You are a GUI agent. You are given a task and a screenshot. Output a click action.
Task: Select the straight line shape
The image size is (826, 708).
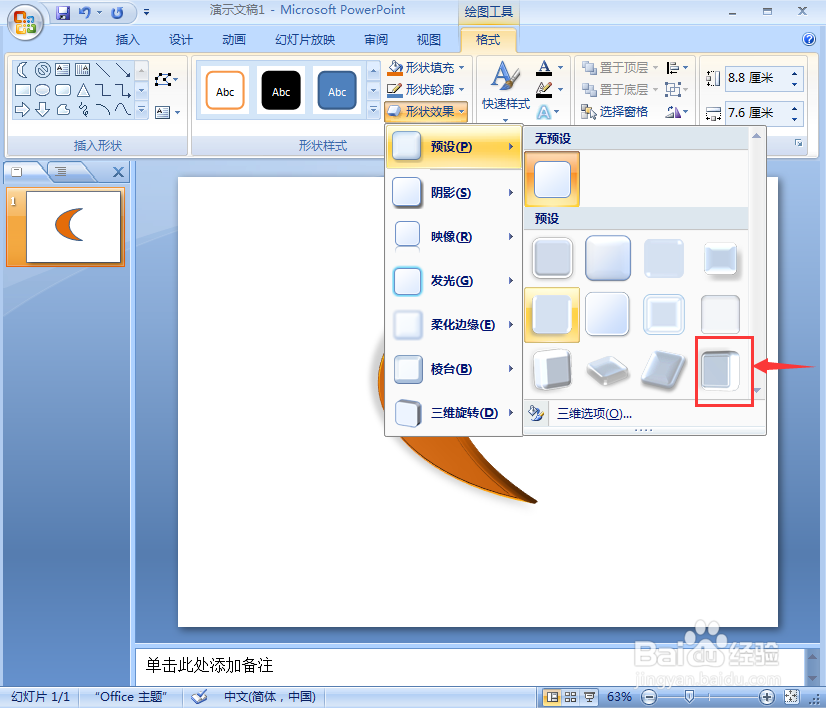point(103,70)
